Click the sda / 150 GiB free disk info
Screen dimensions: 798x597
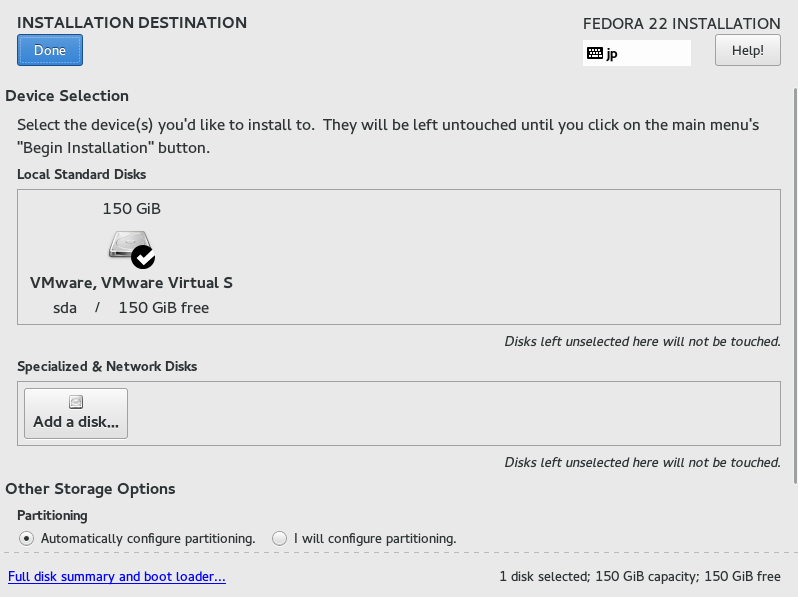[x=131, y=308]
